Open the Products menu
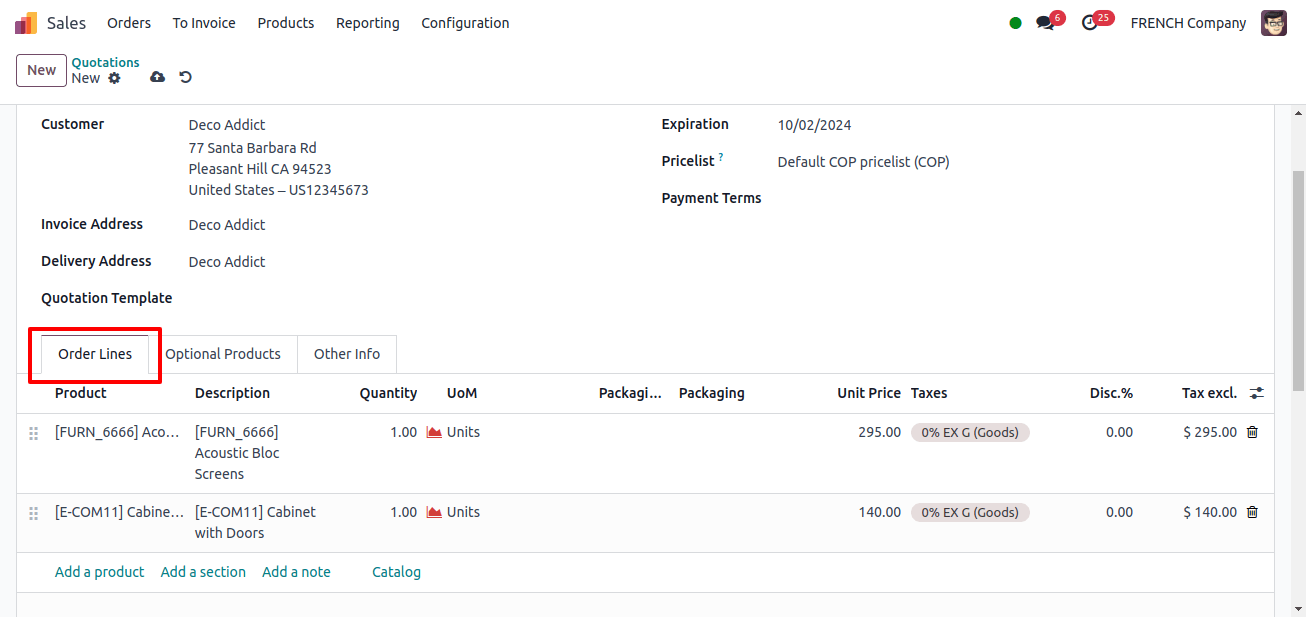This screenshot has width=1306, height=617. coord(286,23)
